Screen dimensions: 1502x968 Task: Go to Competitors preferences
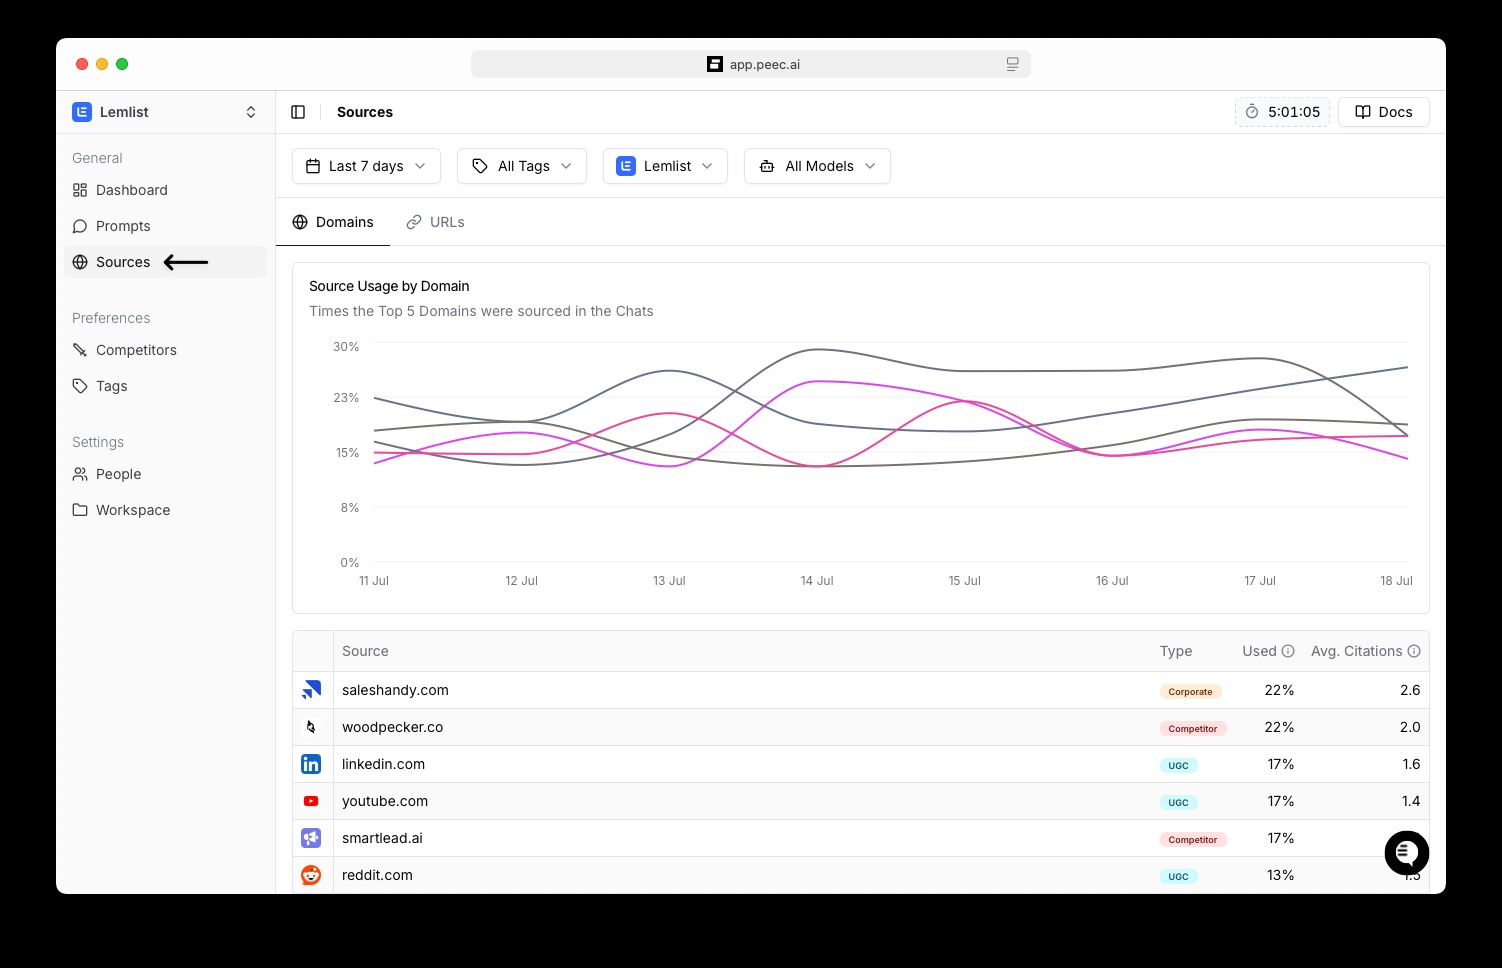[x=136, y=350]
